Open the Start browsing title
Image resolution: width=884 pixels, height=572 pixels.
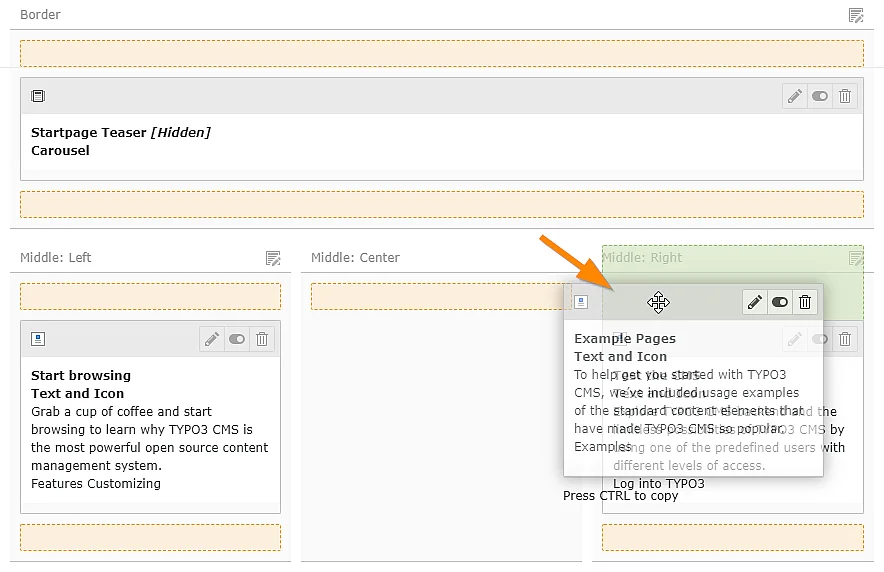tap(81, 376)
